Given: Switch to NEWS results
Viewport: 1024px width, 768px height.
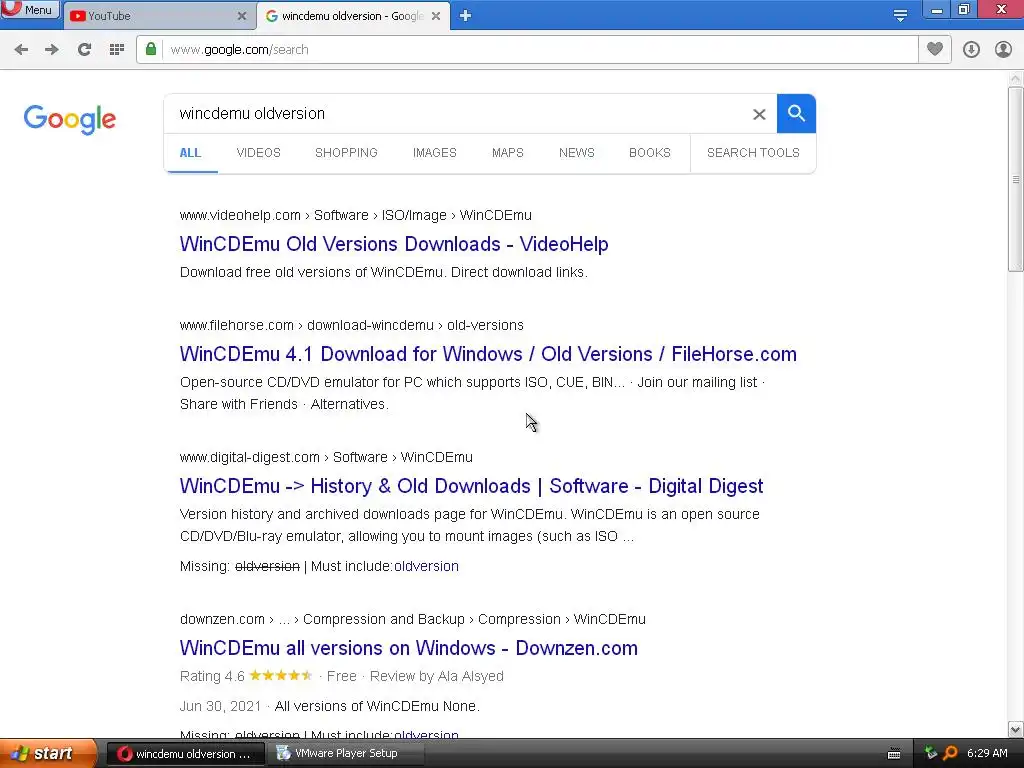Looking at the screenshot, I should pyautogui.click(x=577, y=153).
